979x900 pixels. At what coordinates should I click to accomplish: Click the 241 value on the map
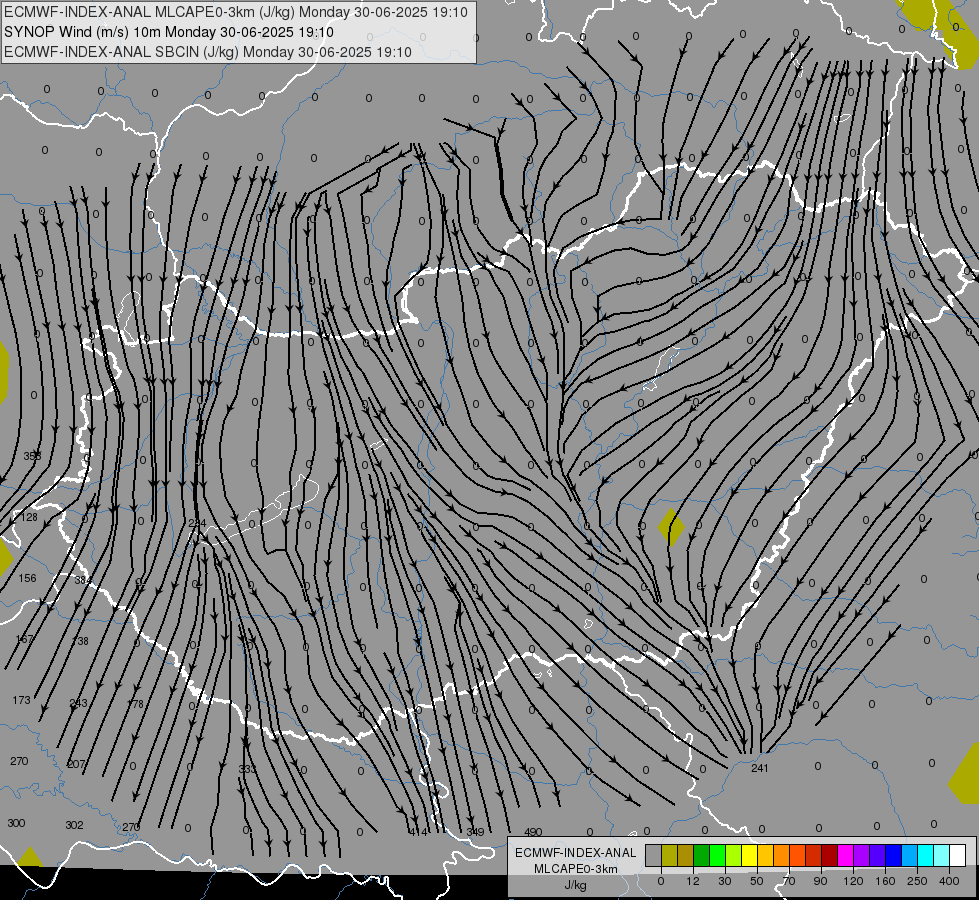point(759,768)
